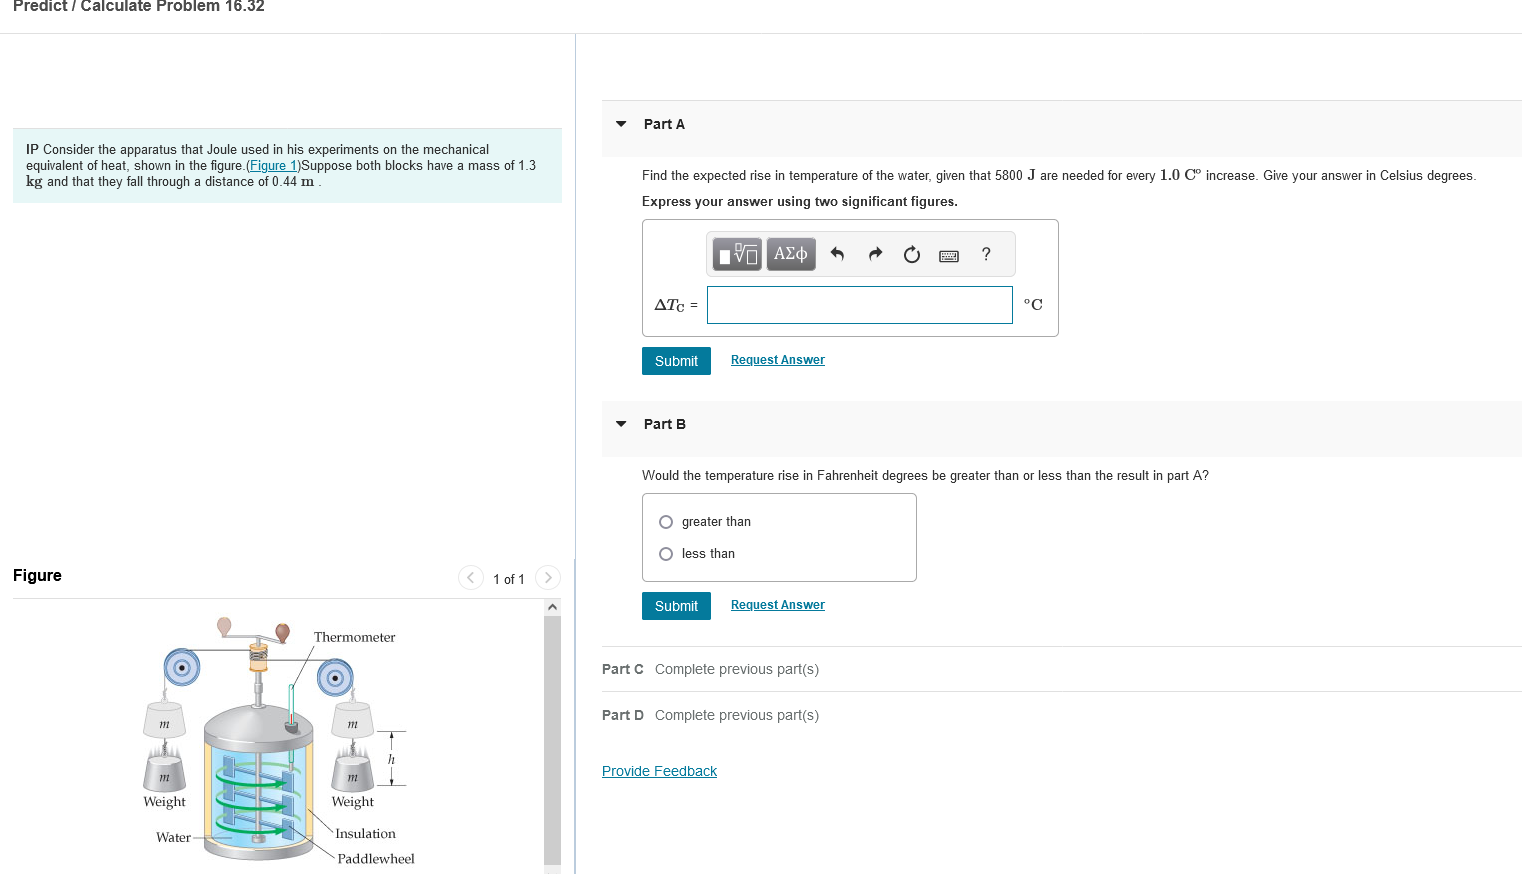Select the 'greater than' option
1522x874 pixels.
pyautogui.click(x=665, y=521)
